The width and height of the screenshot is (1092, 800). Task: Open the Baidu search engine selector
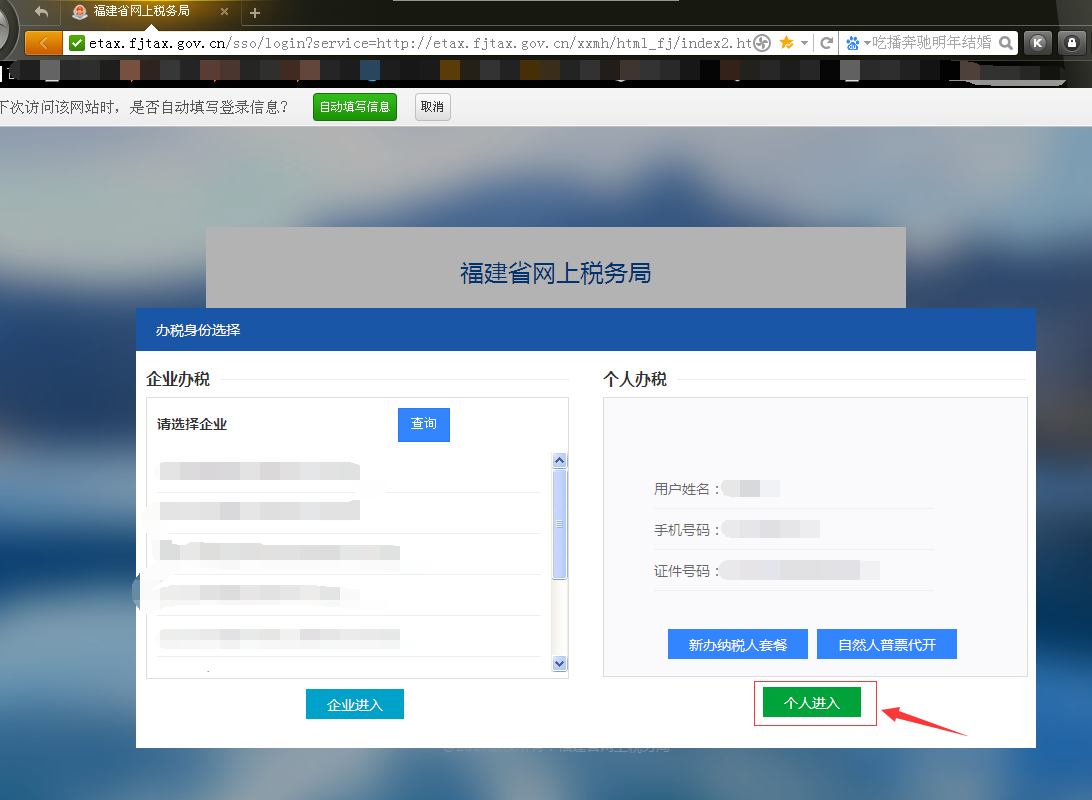pos(857,43)
